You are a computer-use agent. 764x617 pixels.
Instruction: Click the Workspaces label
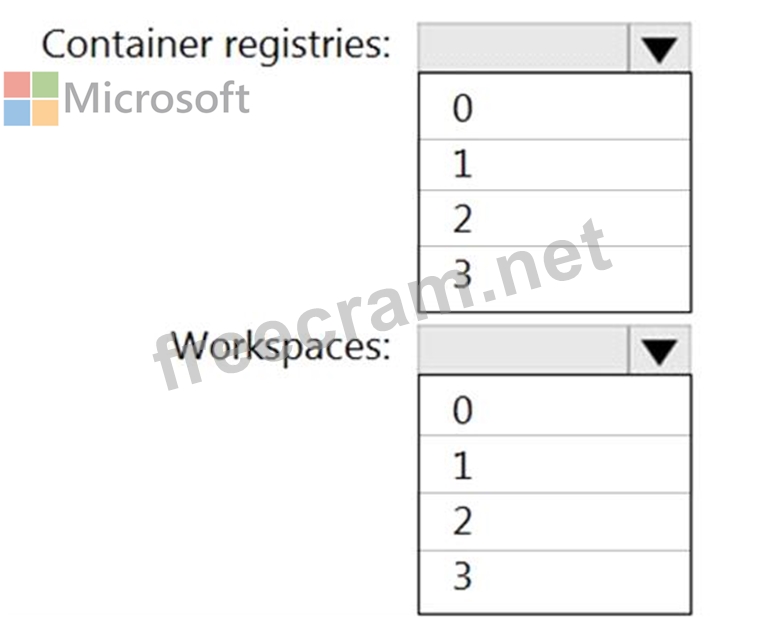pyautogui.click(x=281, y=347)
